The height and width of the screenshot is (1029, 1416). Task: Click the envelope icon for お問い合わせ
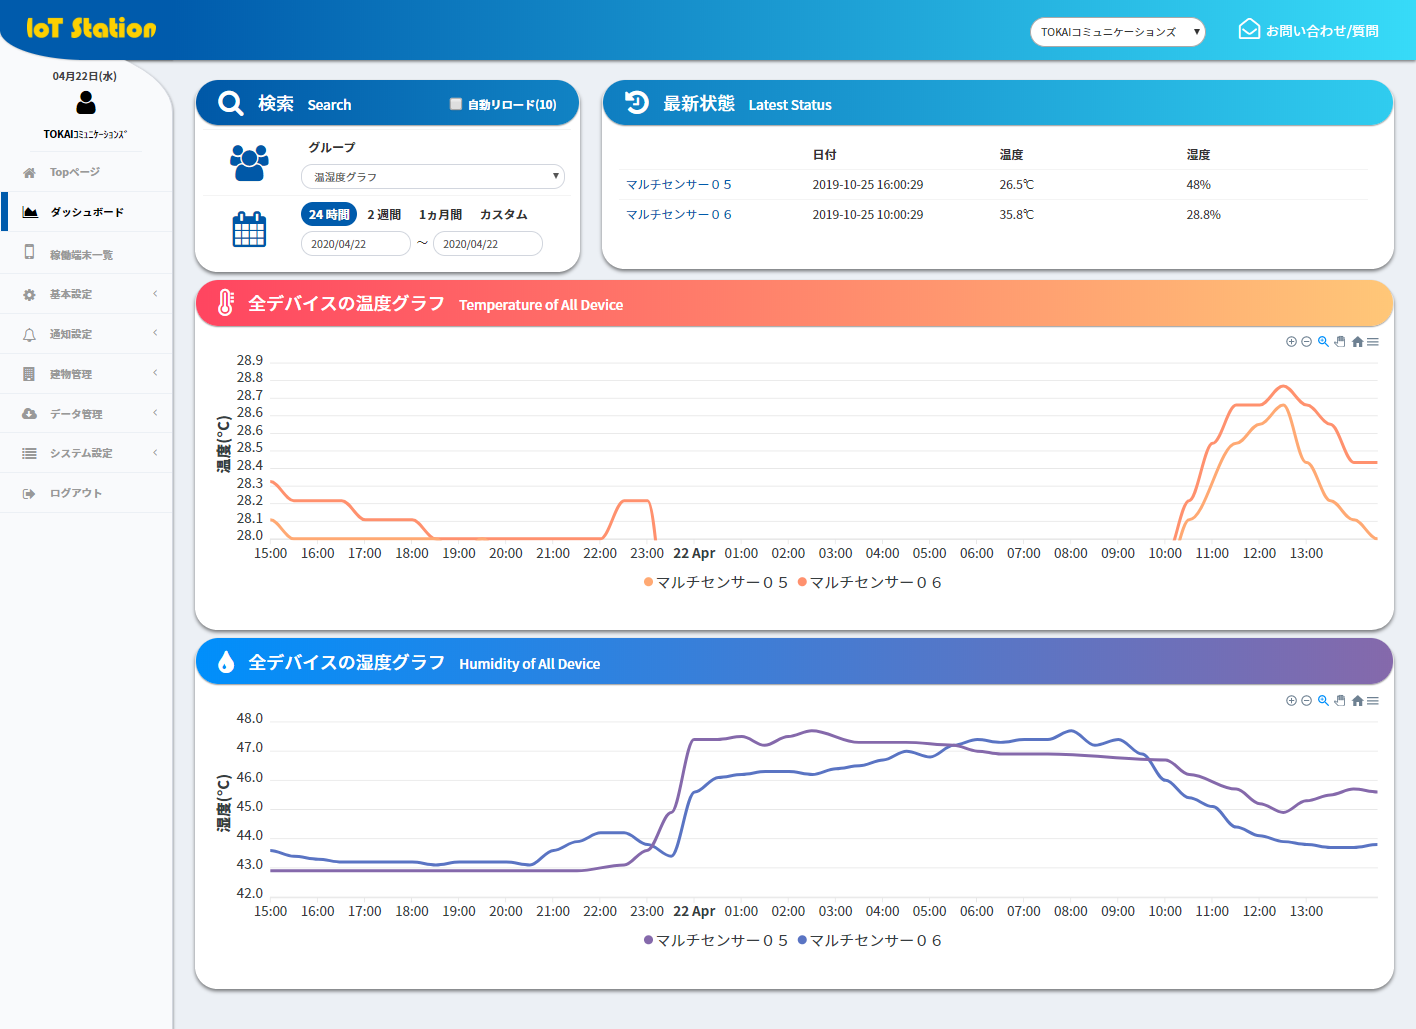coord(1249,29)
